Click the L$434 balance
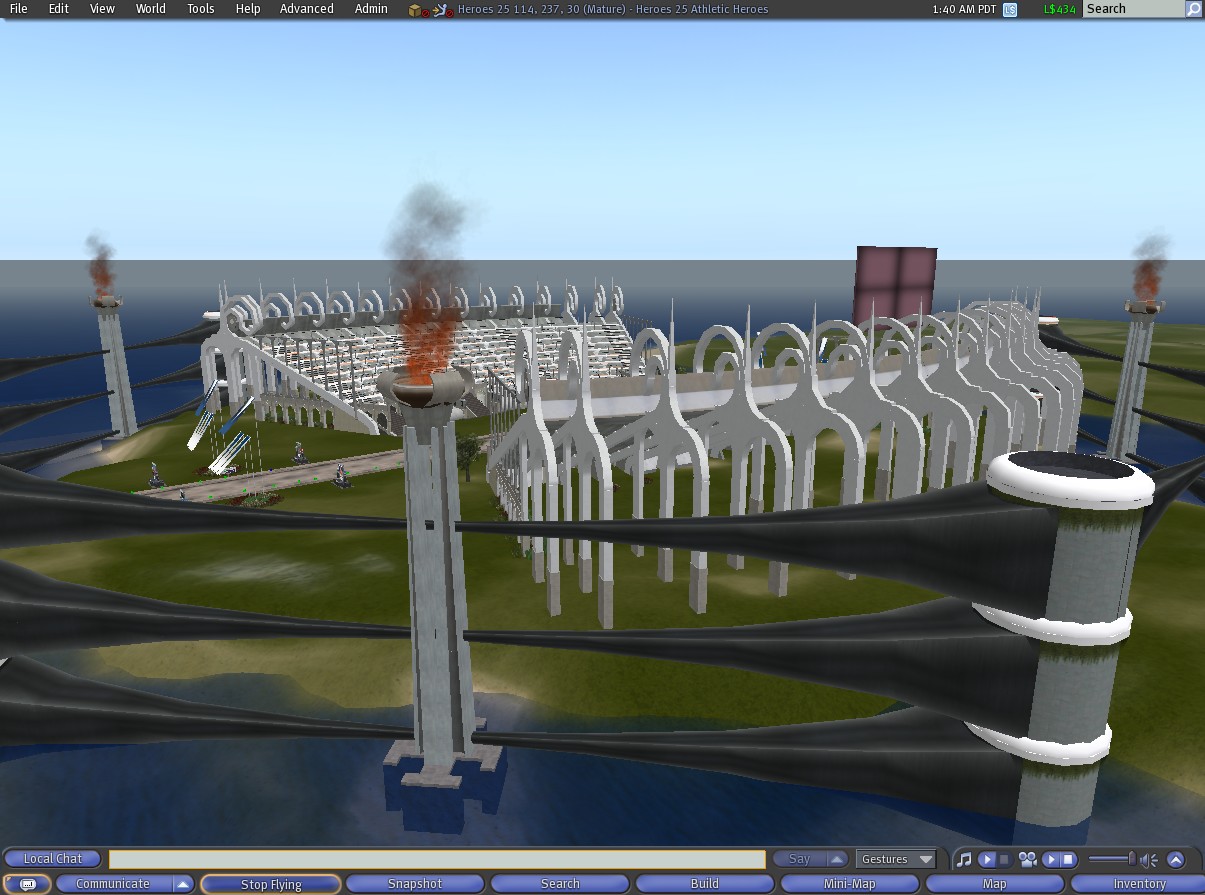1205x895 pixels. [x=1059, y=9]
